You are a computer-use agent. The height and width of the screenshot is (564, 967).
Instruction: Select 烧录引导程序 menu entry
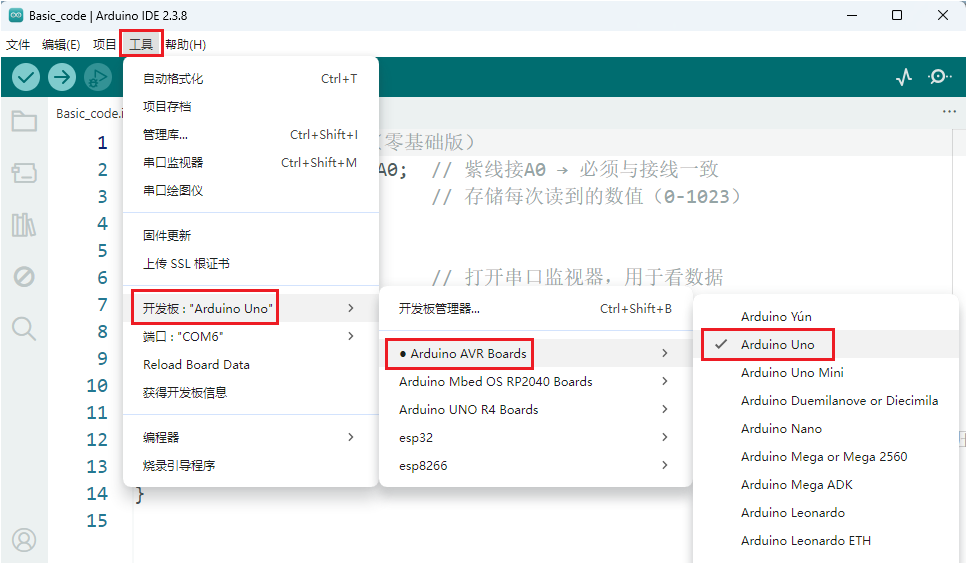click(250, 465)
